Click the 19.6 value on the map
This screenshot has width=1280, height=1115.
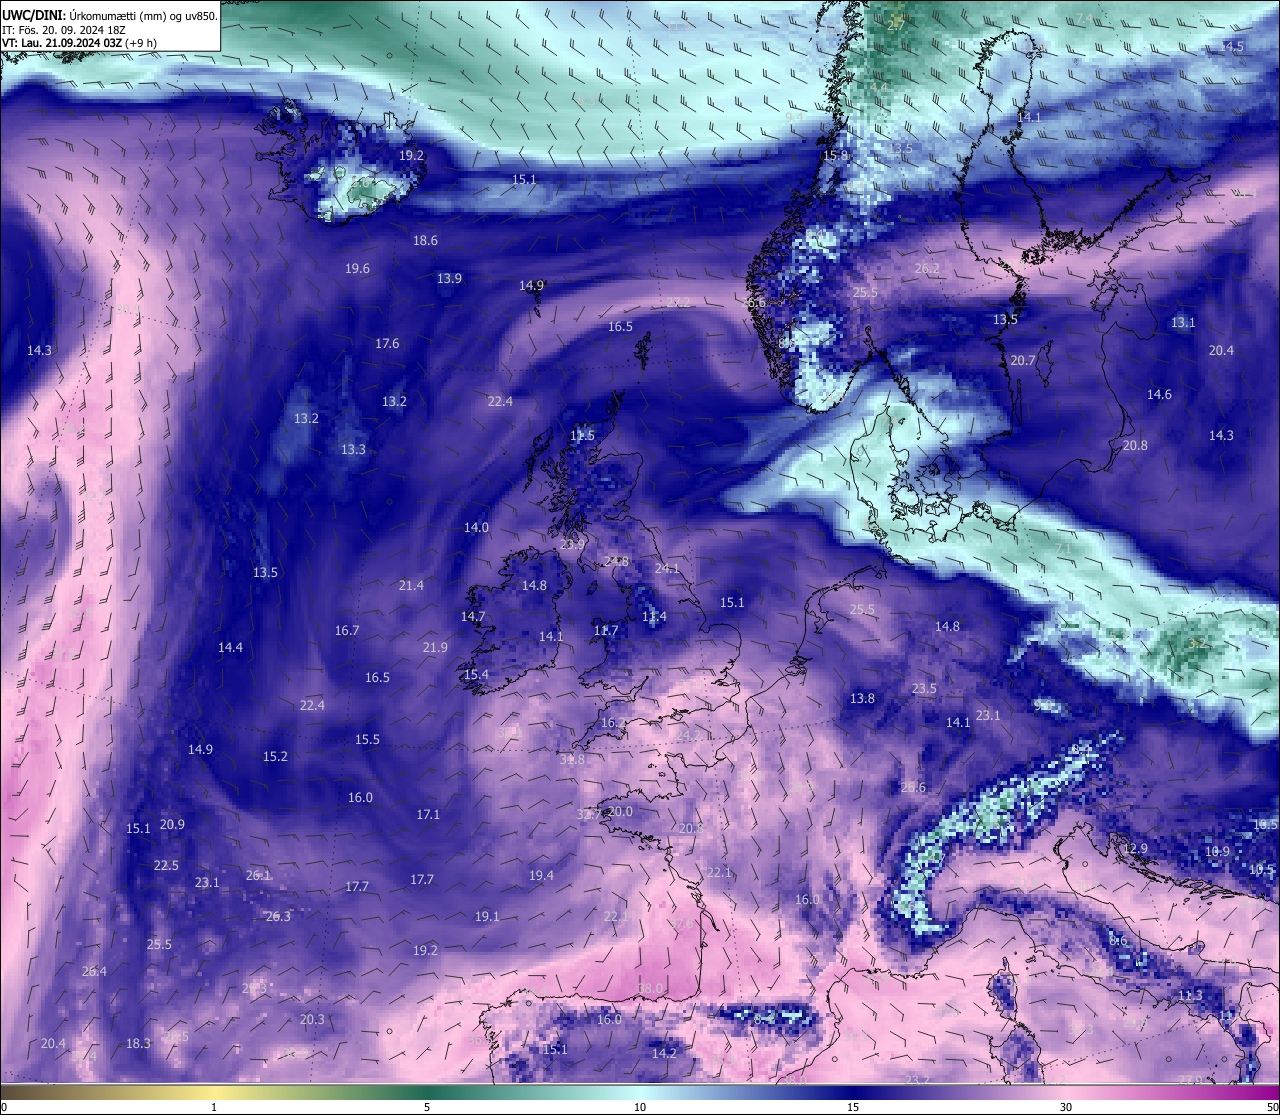[357, 268]
